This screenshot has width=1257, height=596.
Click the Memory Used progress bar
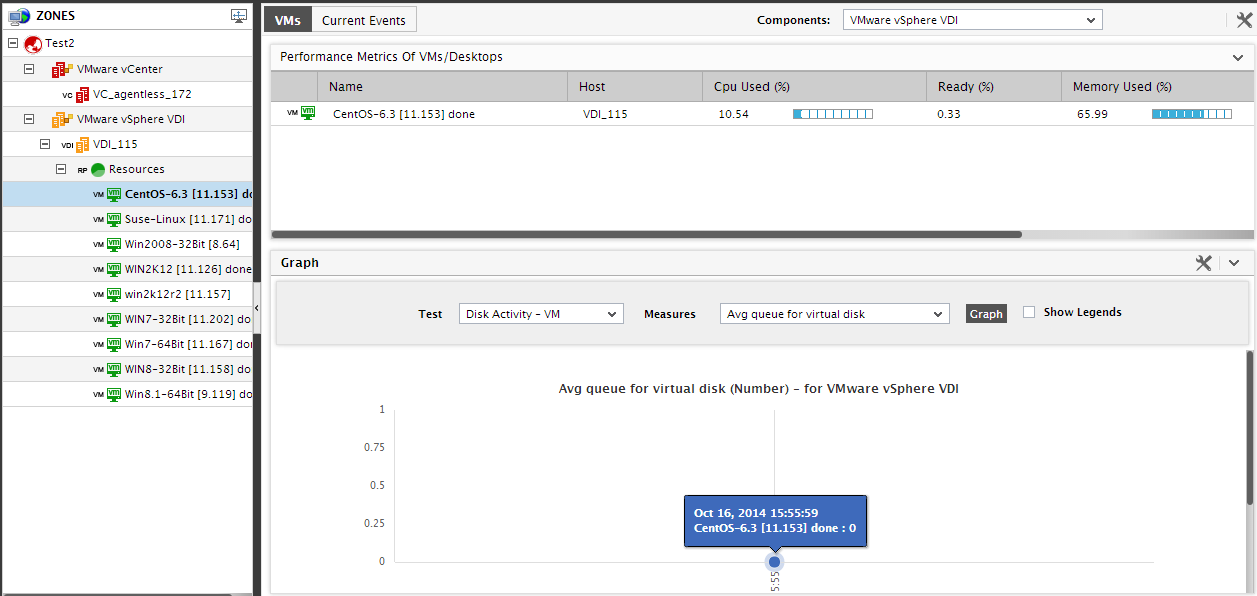pyautogui.click(x=1192, y=114)
